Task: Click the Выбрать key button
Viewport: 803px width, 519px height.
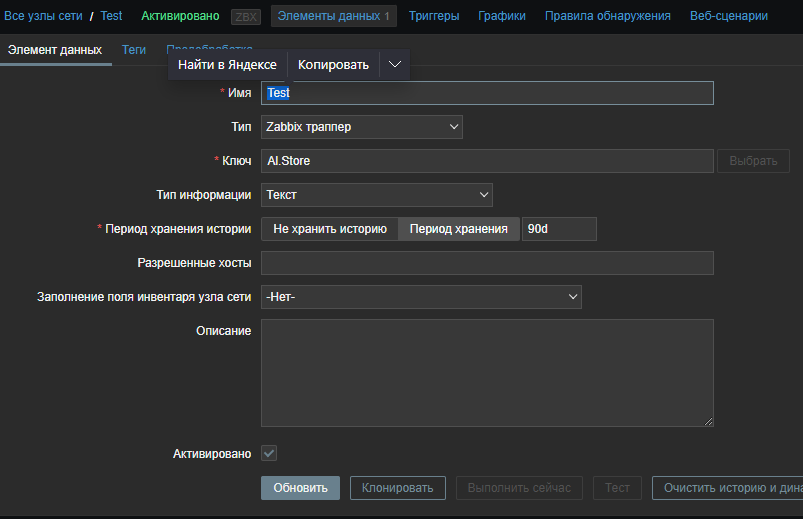Action: [753, 161]
